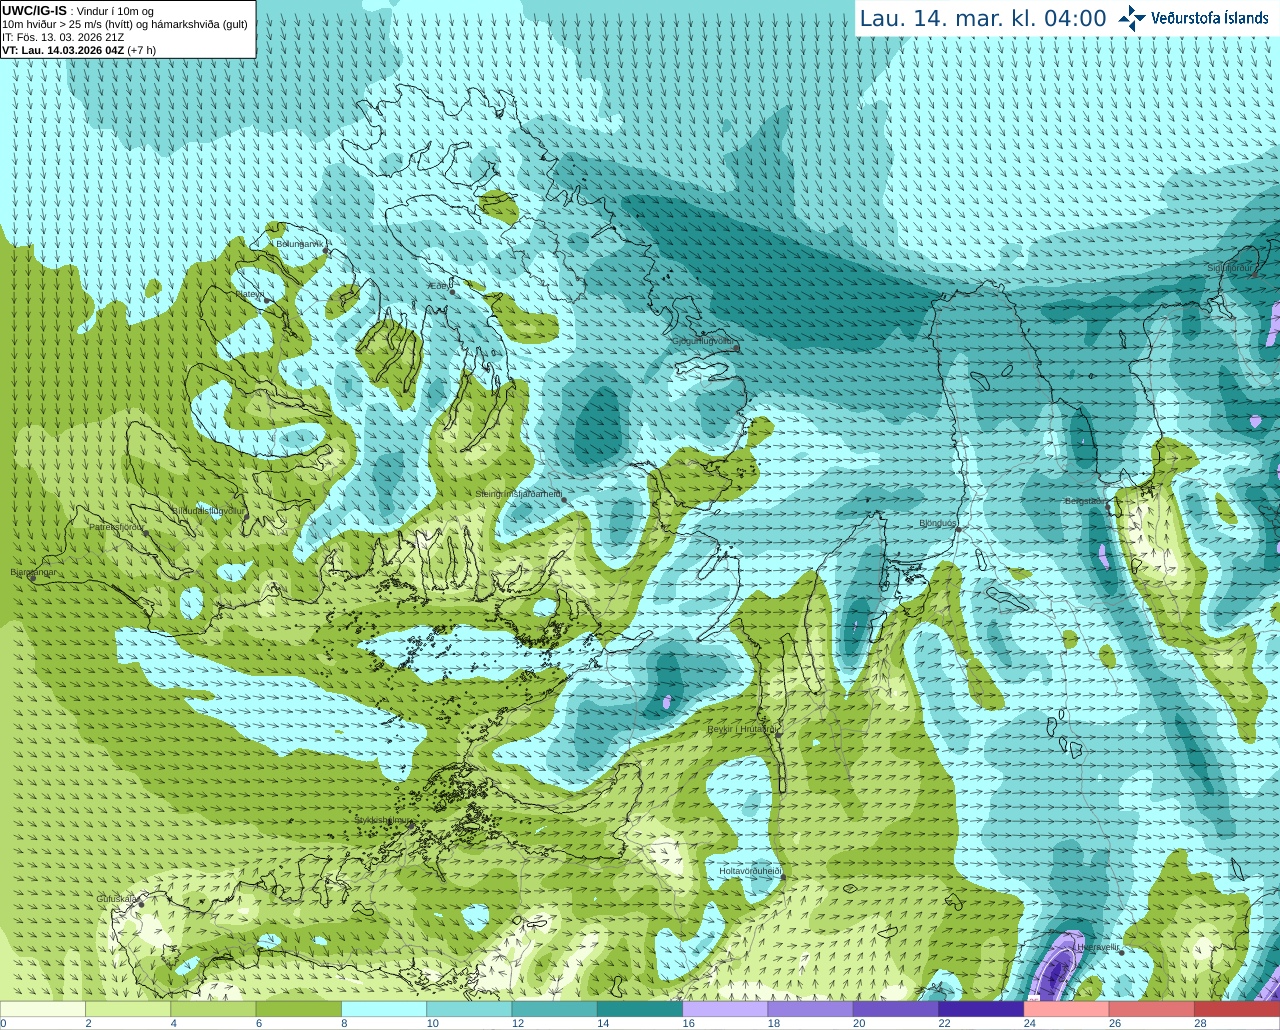Viewport: 1280px width, 1030px height.
Task: Pick the above-28 m/s red legend swatch
Action: pyautogui.click(x=1237, y=1009)
